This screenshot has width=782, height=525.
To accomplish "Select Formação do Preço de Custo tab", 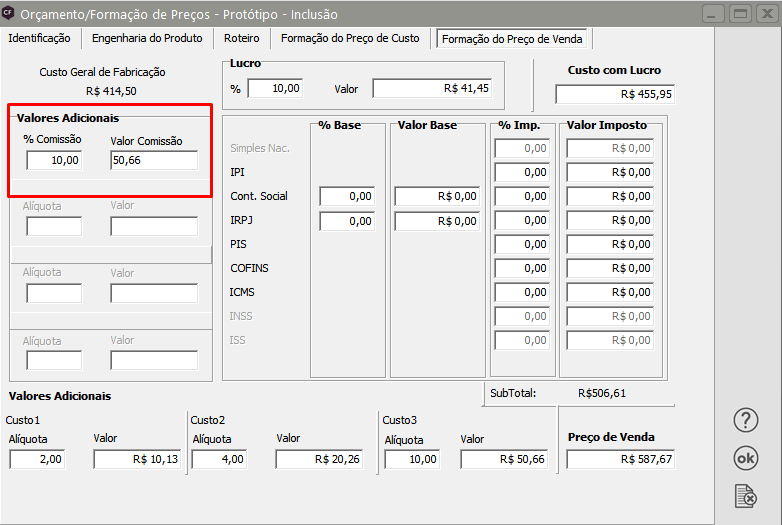I will coord(350,38).
